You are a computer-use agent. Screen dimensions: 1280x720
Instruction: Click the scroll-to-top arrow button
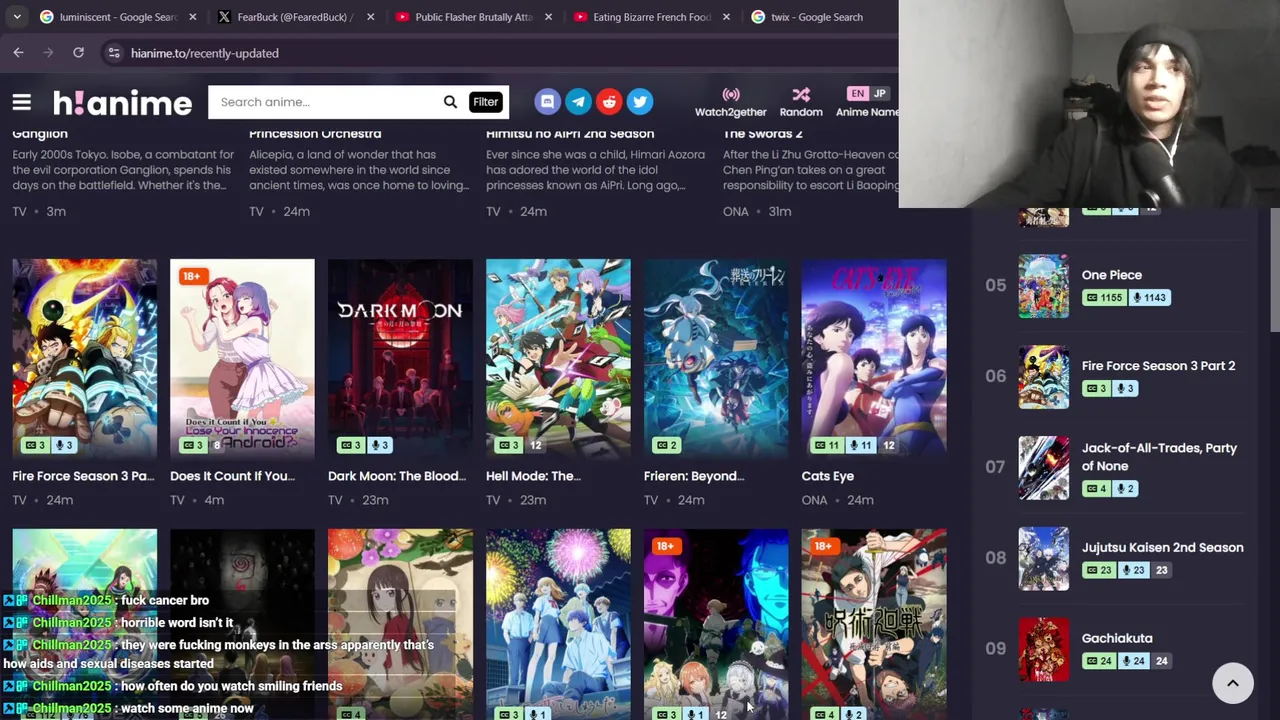tap(1233, 683)
